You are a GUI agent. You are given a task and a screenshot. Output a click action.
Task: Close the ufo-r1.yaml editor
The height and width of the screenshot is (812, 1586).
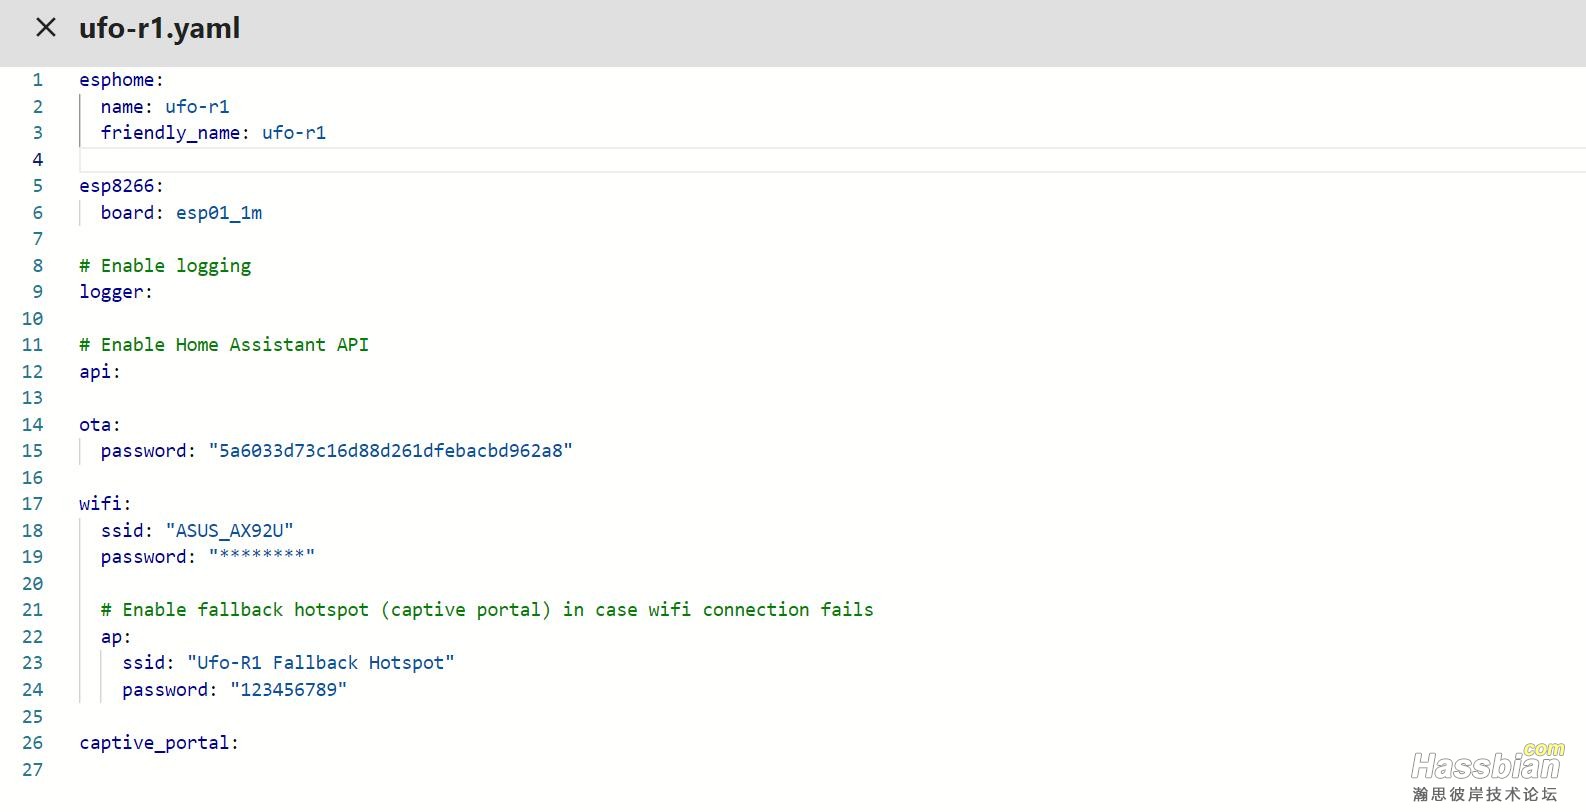[46, 28]
